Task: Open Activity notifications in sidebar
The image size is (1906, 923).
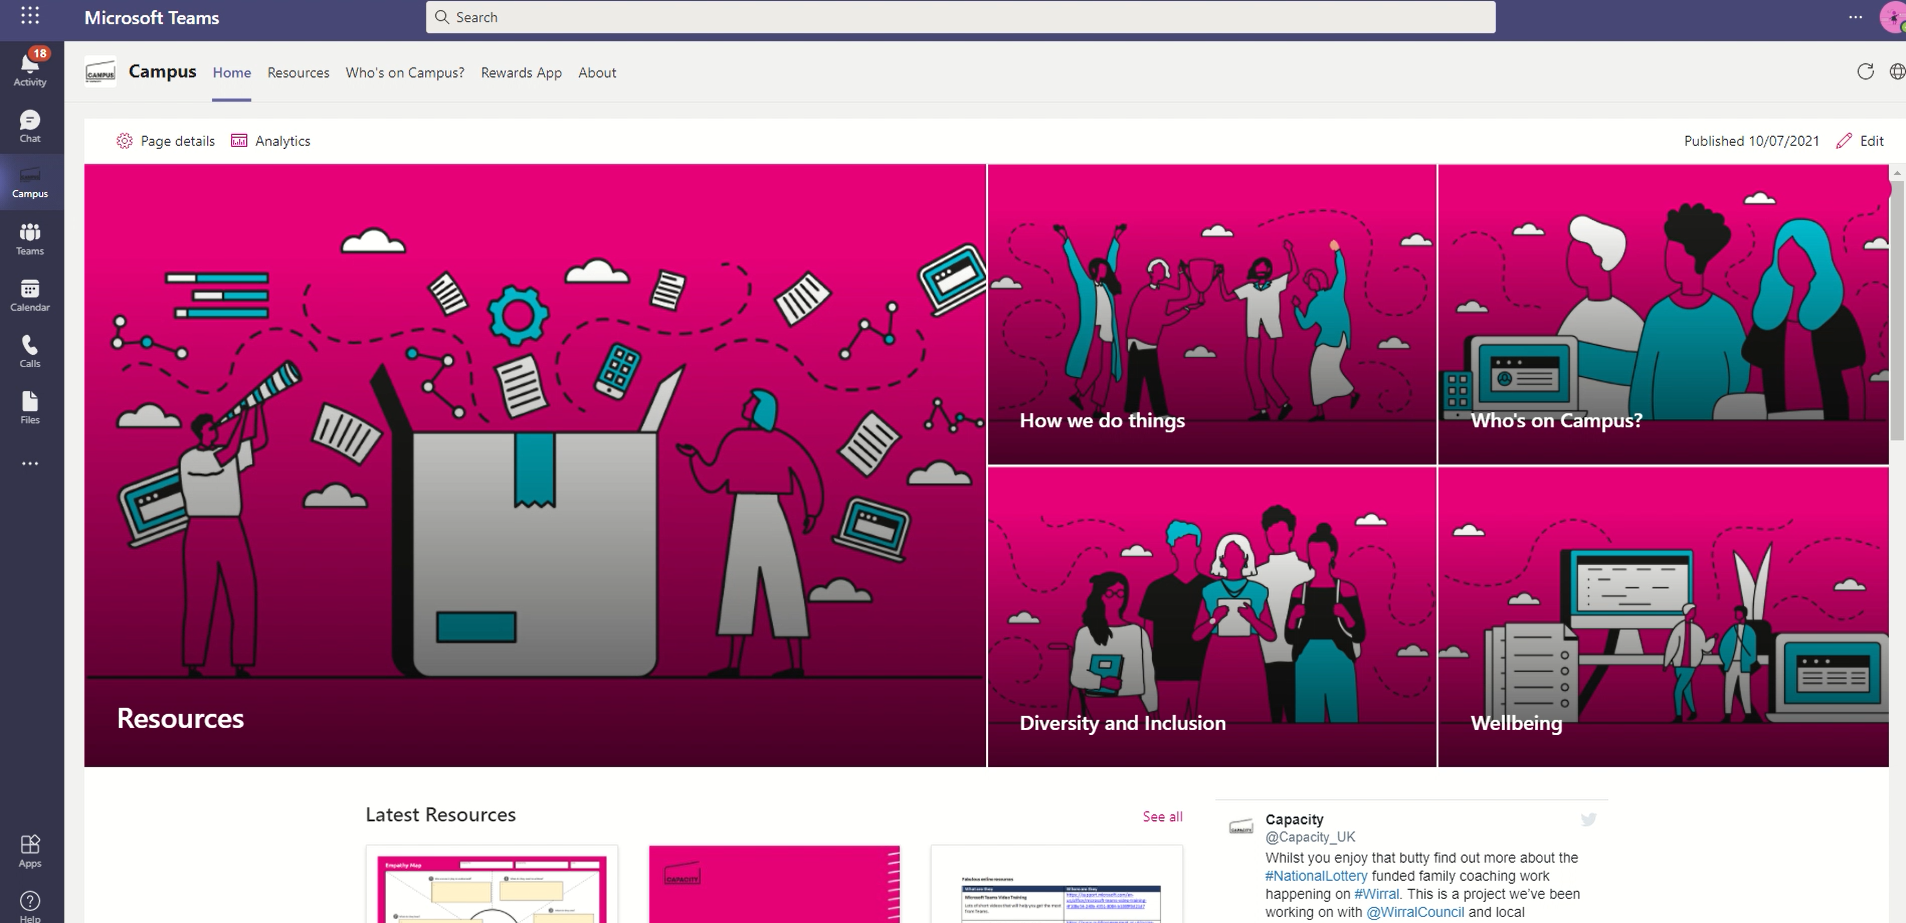Action: point(30,68)
